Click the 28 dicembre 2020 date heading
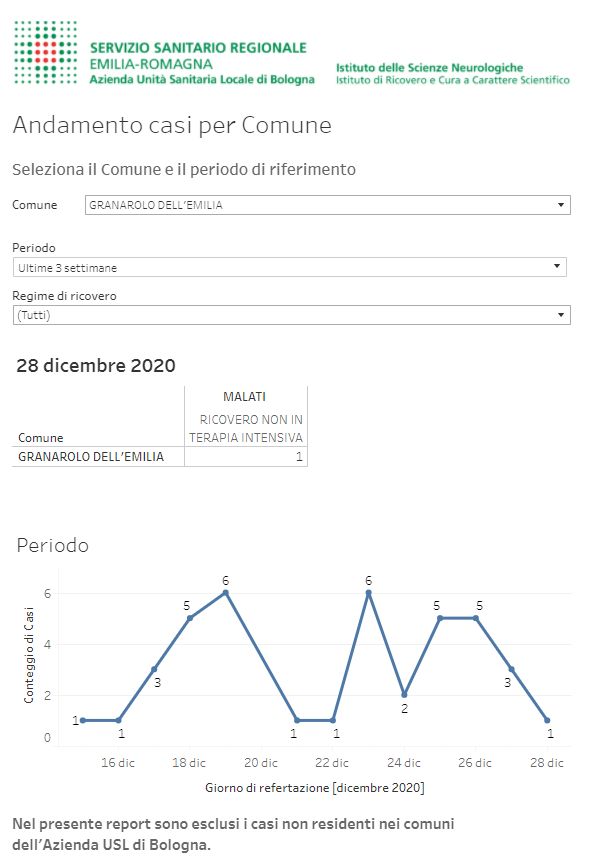589x858 pixels. [96, 365]
